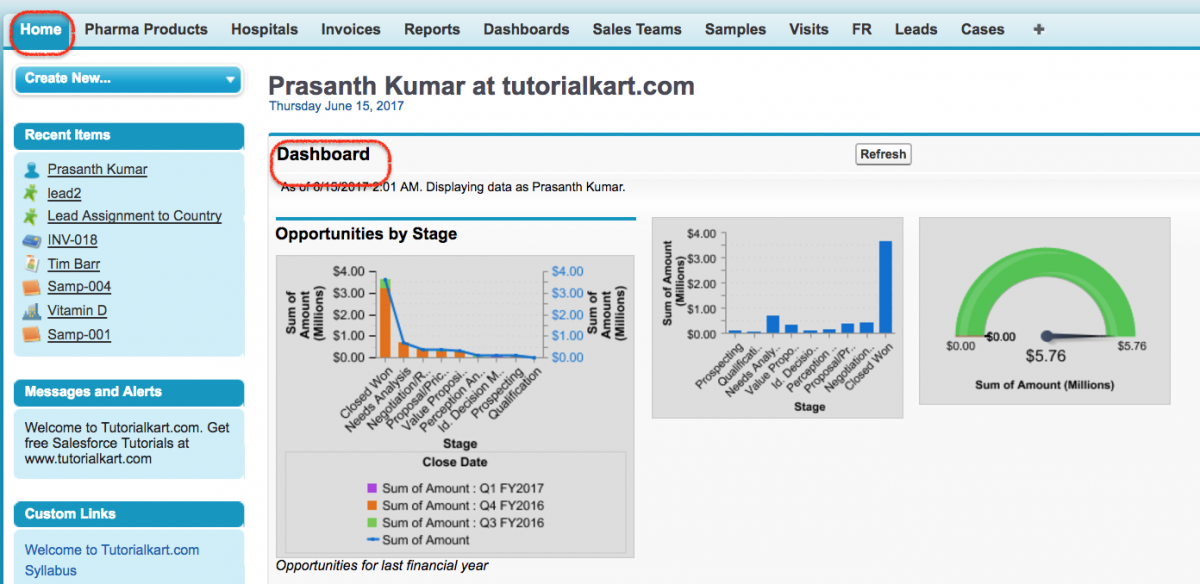Open the Cases tab
Image resolution: width=1200 pixels, height=584 pixels.
(982, 29)
